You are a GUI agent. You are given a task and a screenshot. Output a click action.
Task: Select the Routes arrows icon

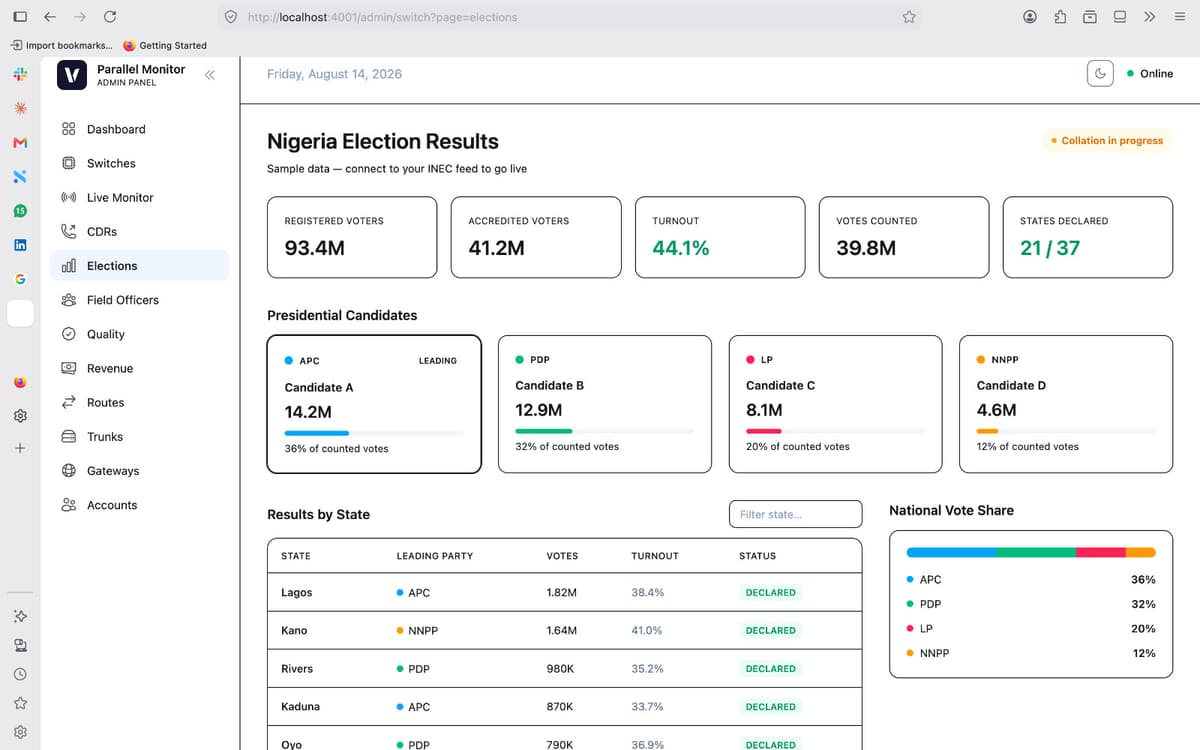coord(69,402)
